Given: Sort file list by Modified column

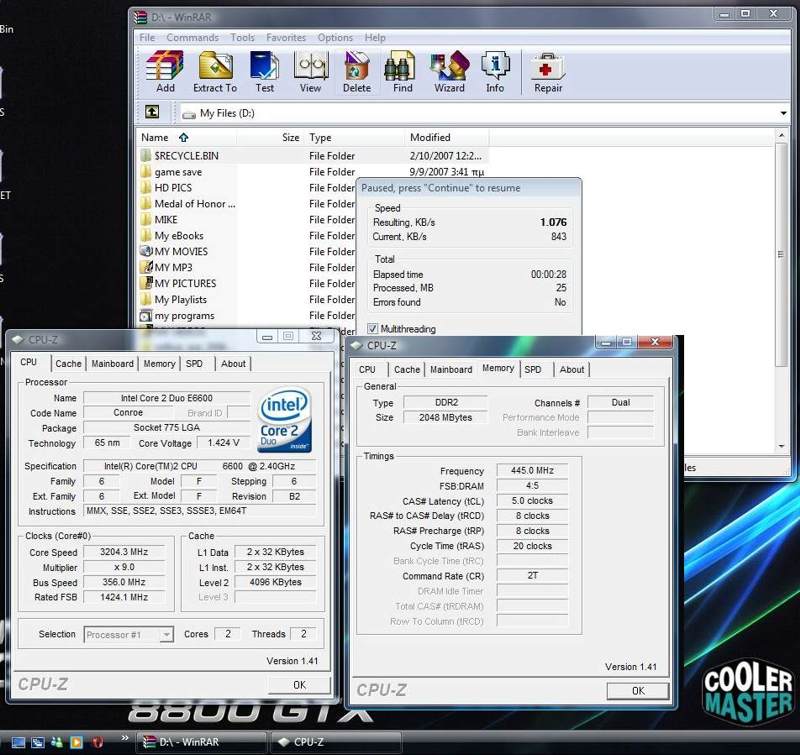Looking at the screenshot, I should pos(447,137).
